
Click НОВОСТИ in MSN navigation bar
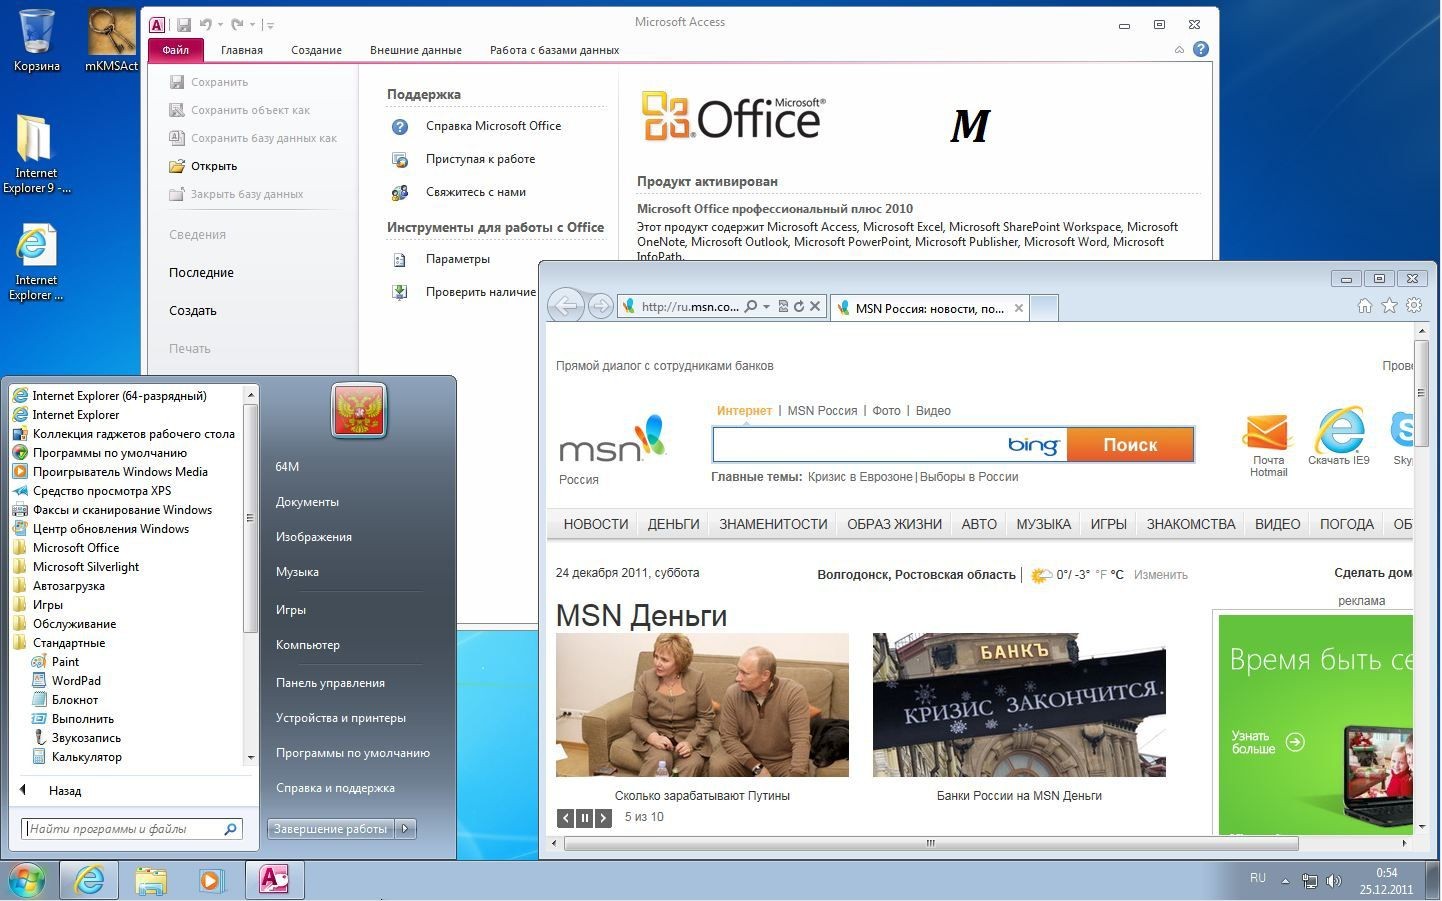pyautogui.click(x=596, y=524)
